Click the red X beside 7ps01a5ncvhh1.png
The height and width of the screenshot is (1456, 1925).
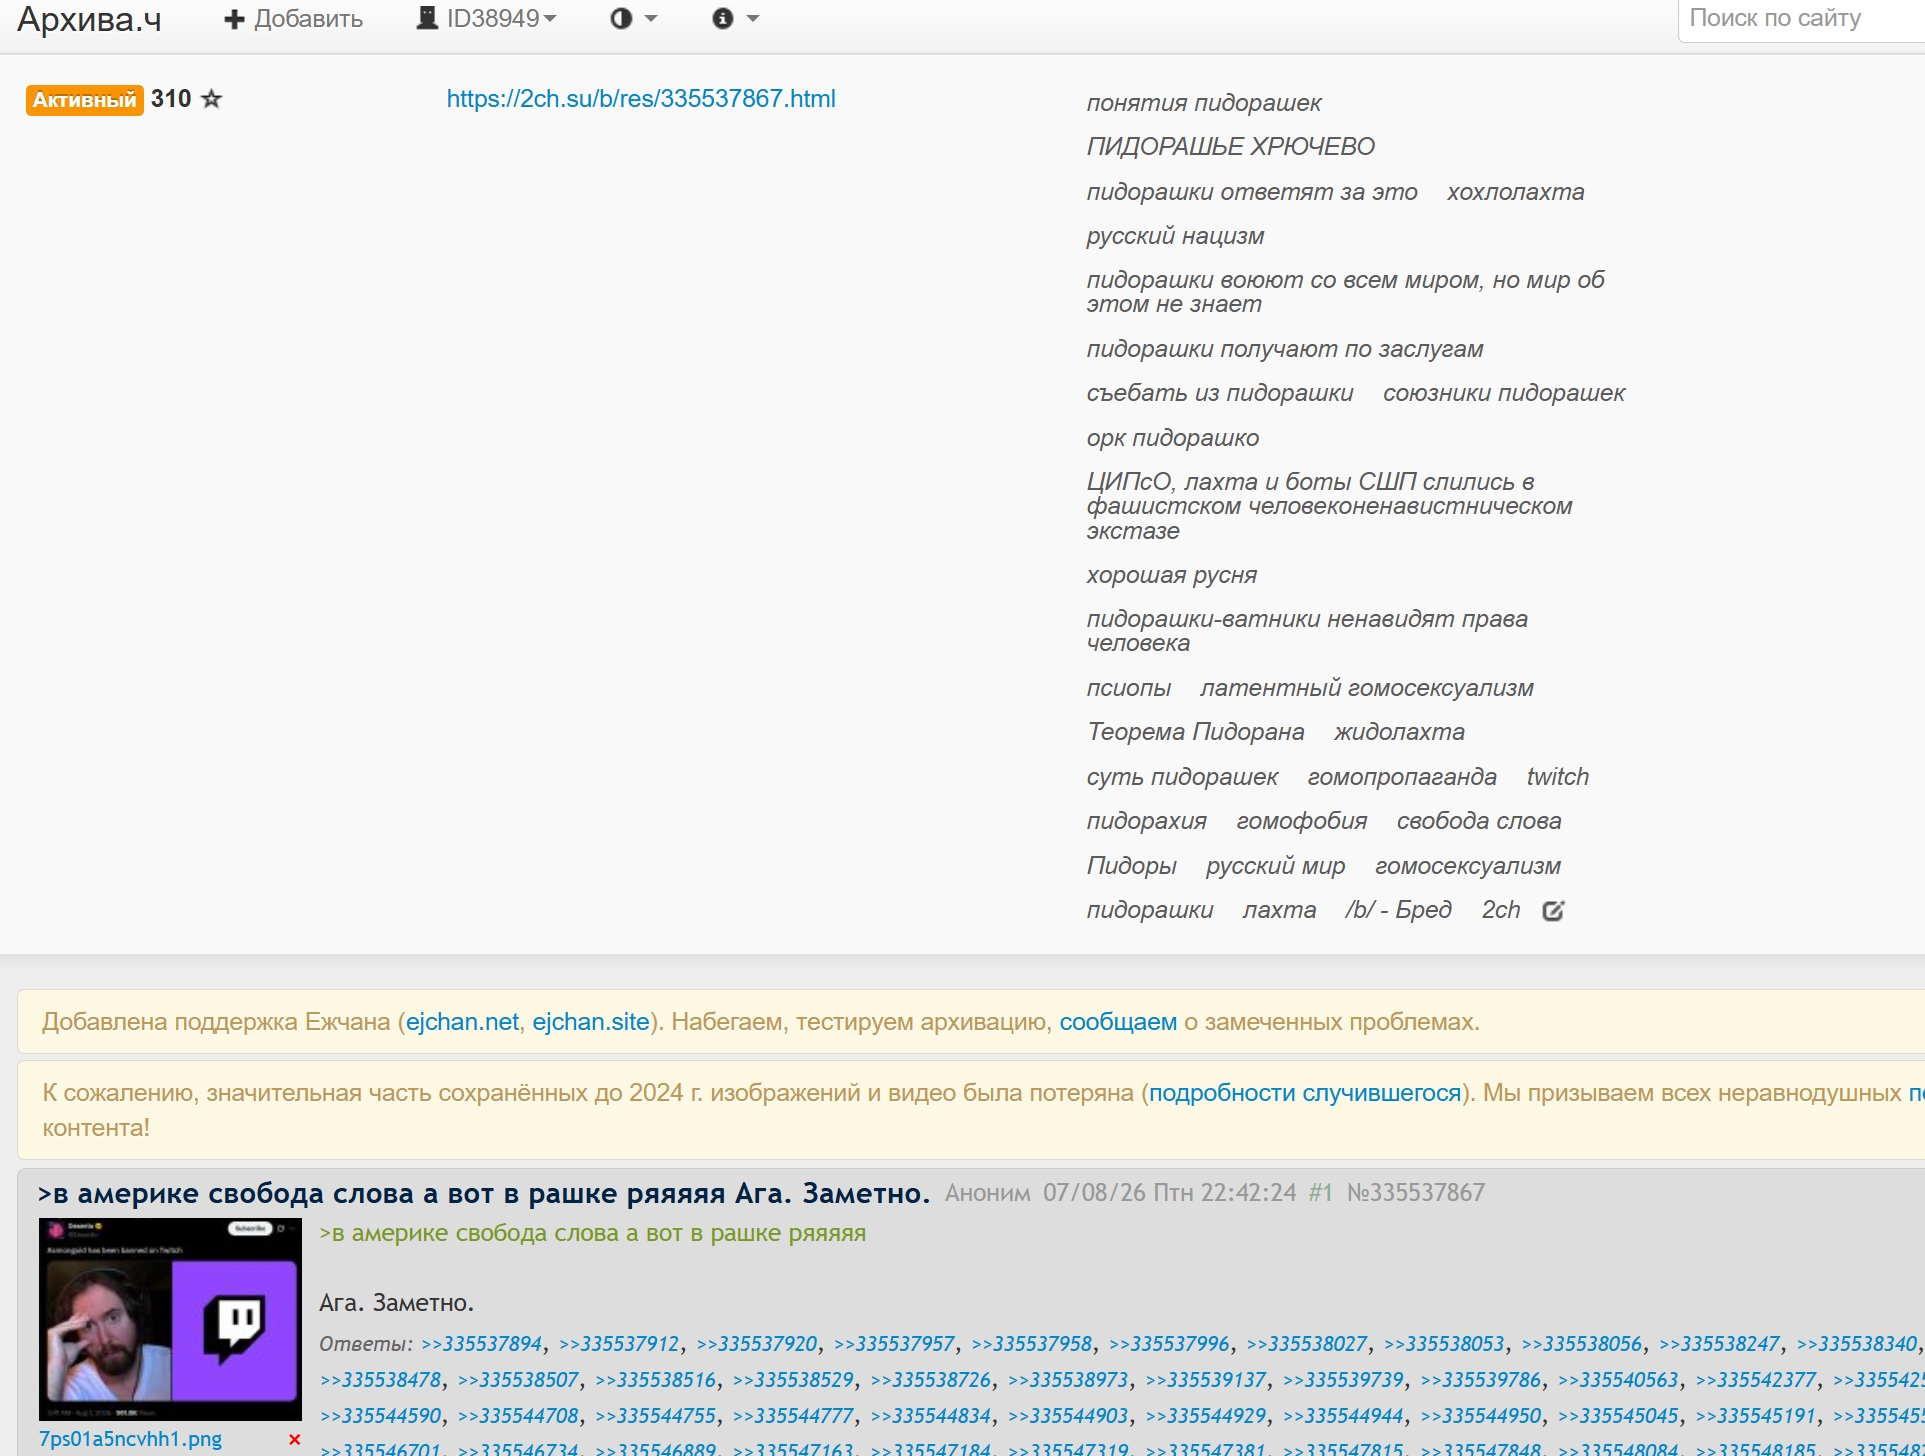(294, 1439)
